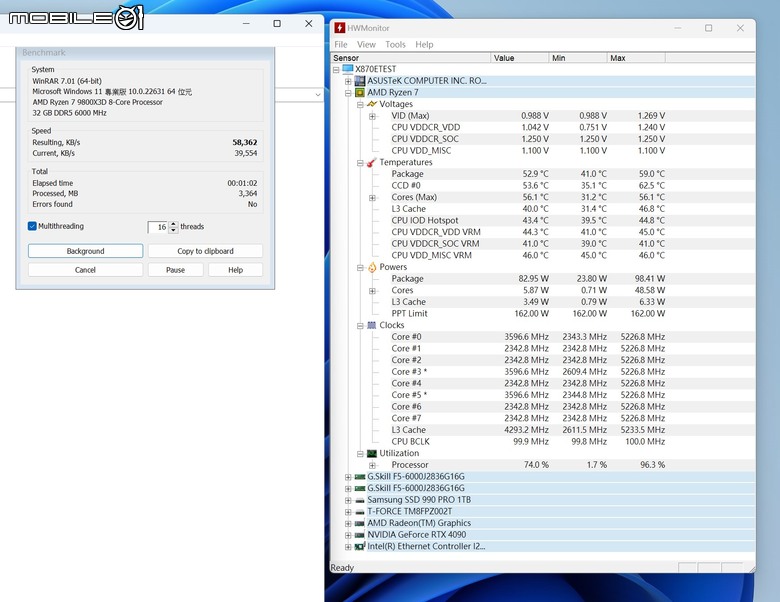Expand the VID (Max) entry
This screenshot has height=602, width=780.
pyautogui.click(x=372, y=116)
